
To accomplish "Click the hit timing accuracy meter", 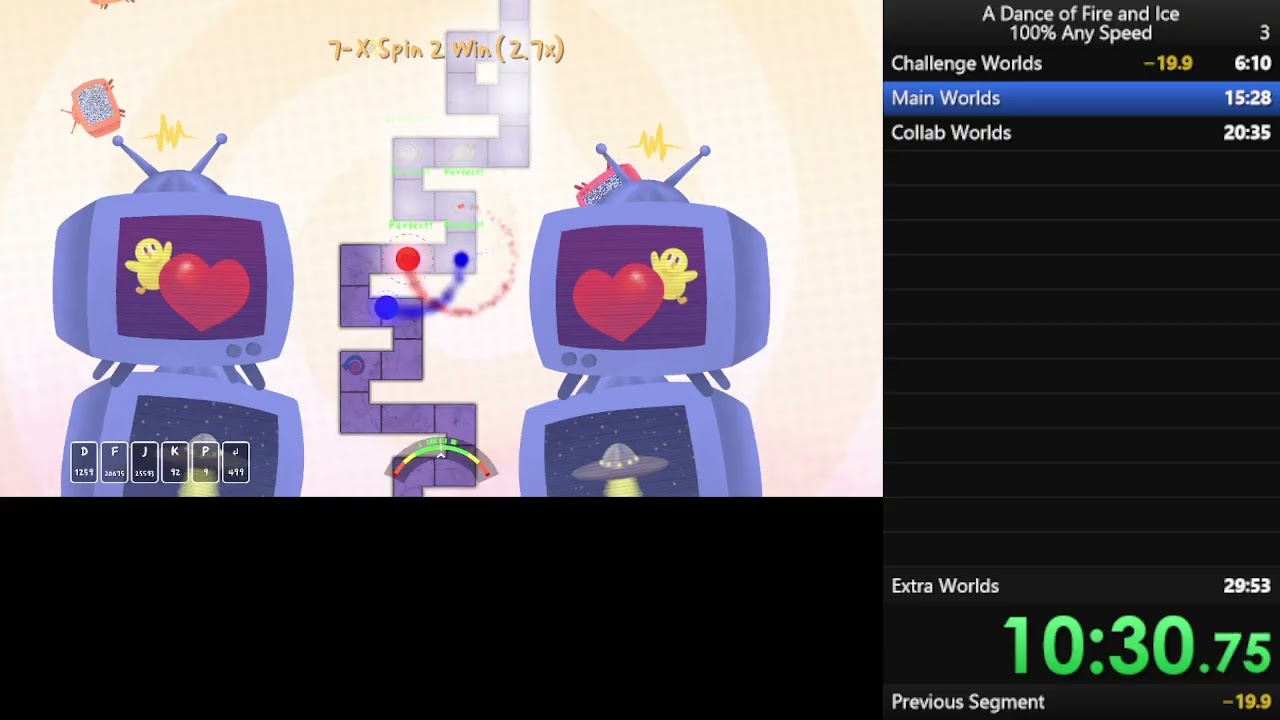I will pyautogui.click(x=440, y=458).
